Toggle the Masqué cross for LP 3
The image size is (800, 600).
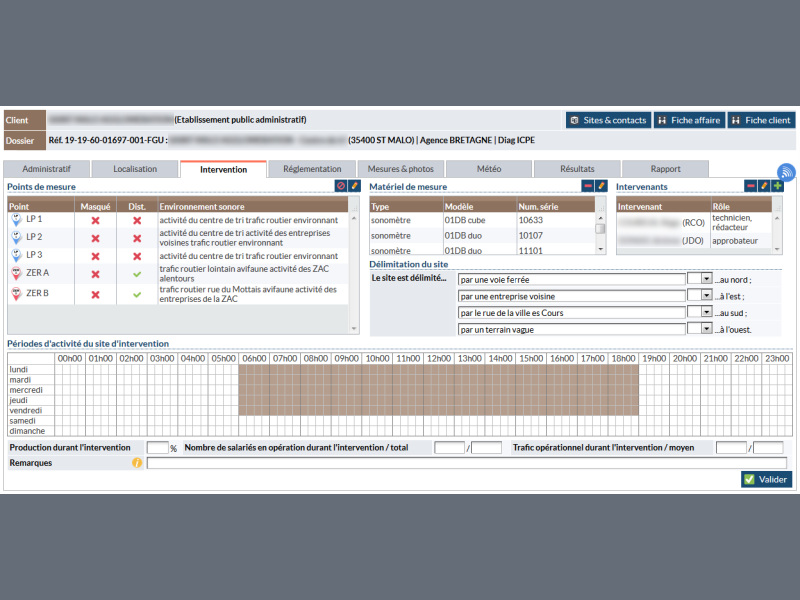coord(95,256)
